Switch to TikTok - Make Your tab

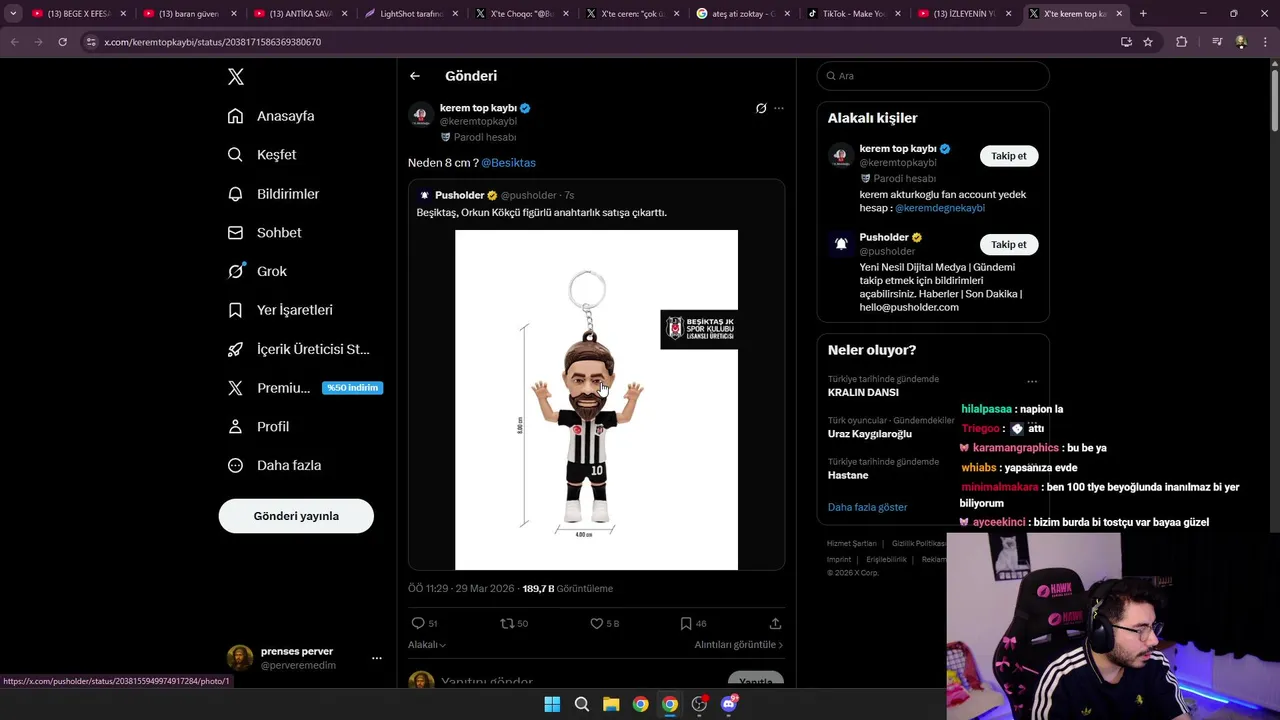853,14
